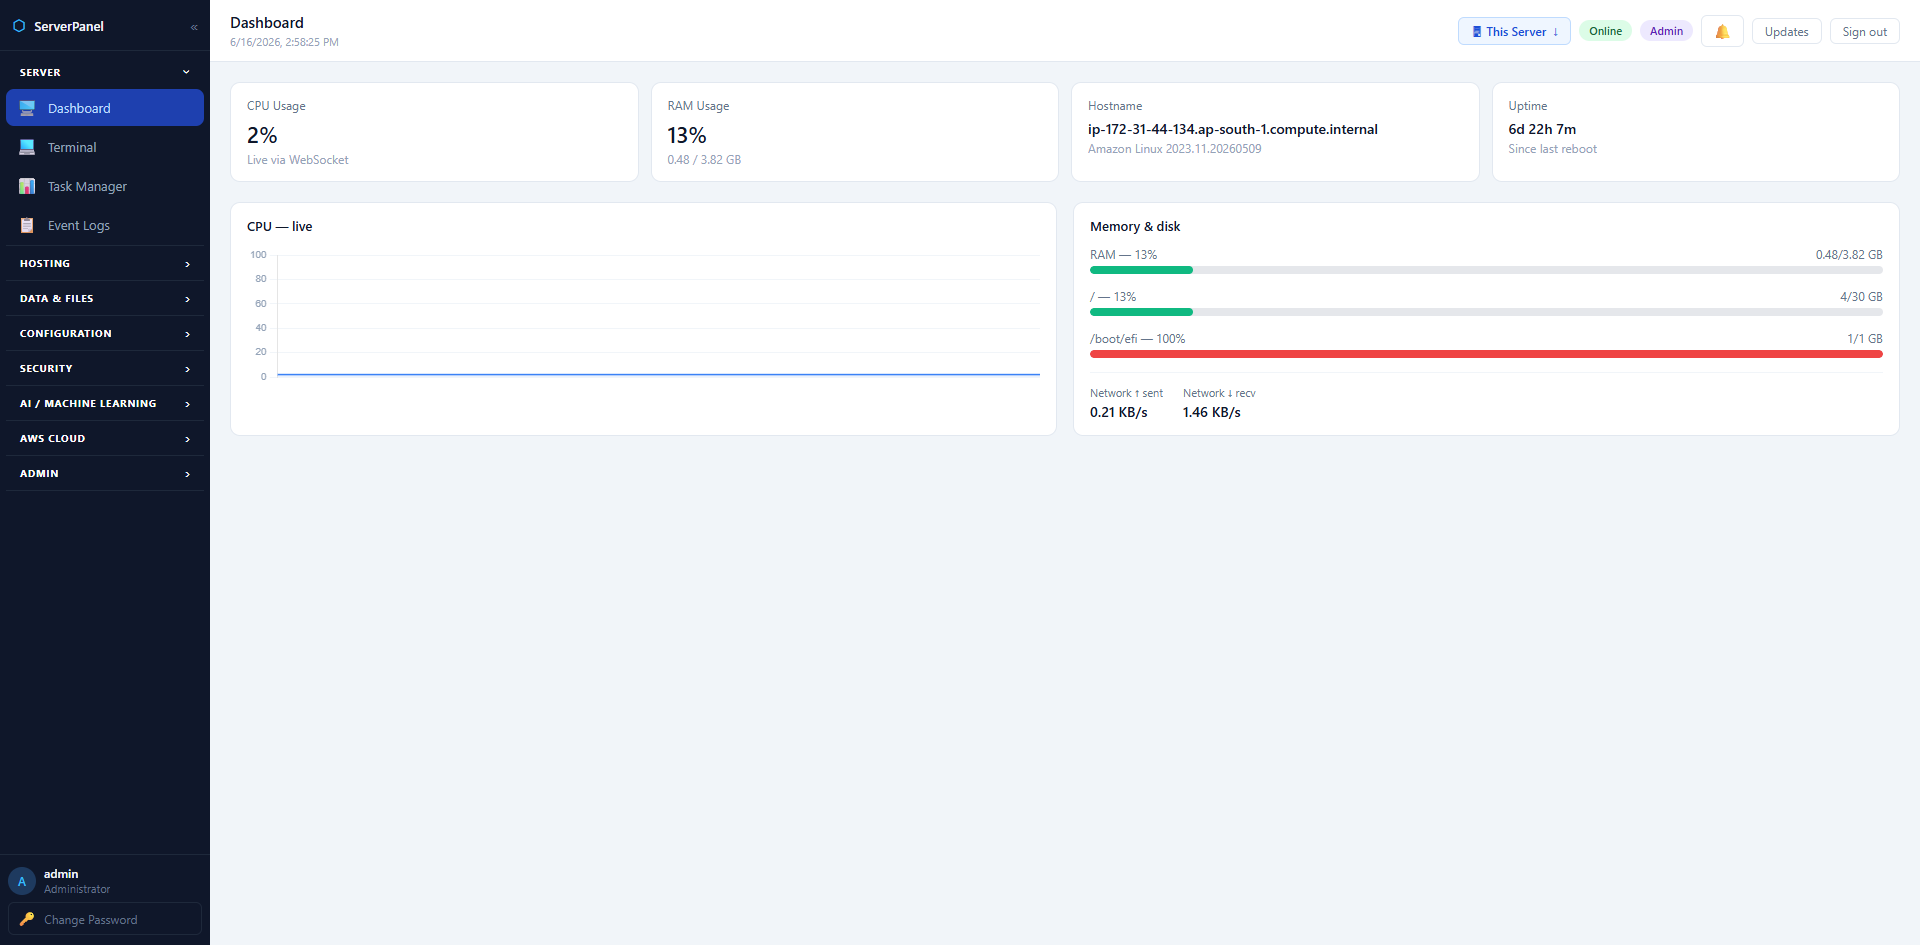1920x945 pixels.
Task: Click the key icon beside Change Password
Action: pos(27,919)
